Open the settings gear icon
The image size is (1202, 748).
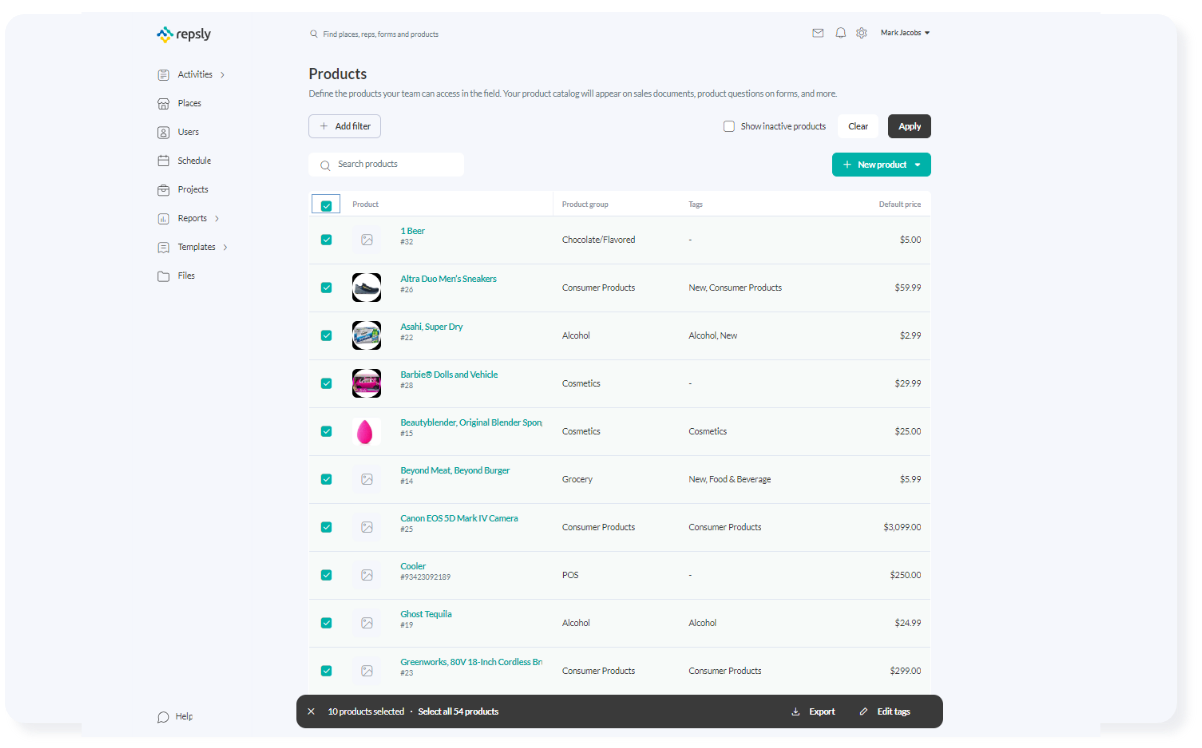coord(862,33)
